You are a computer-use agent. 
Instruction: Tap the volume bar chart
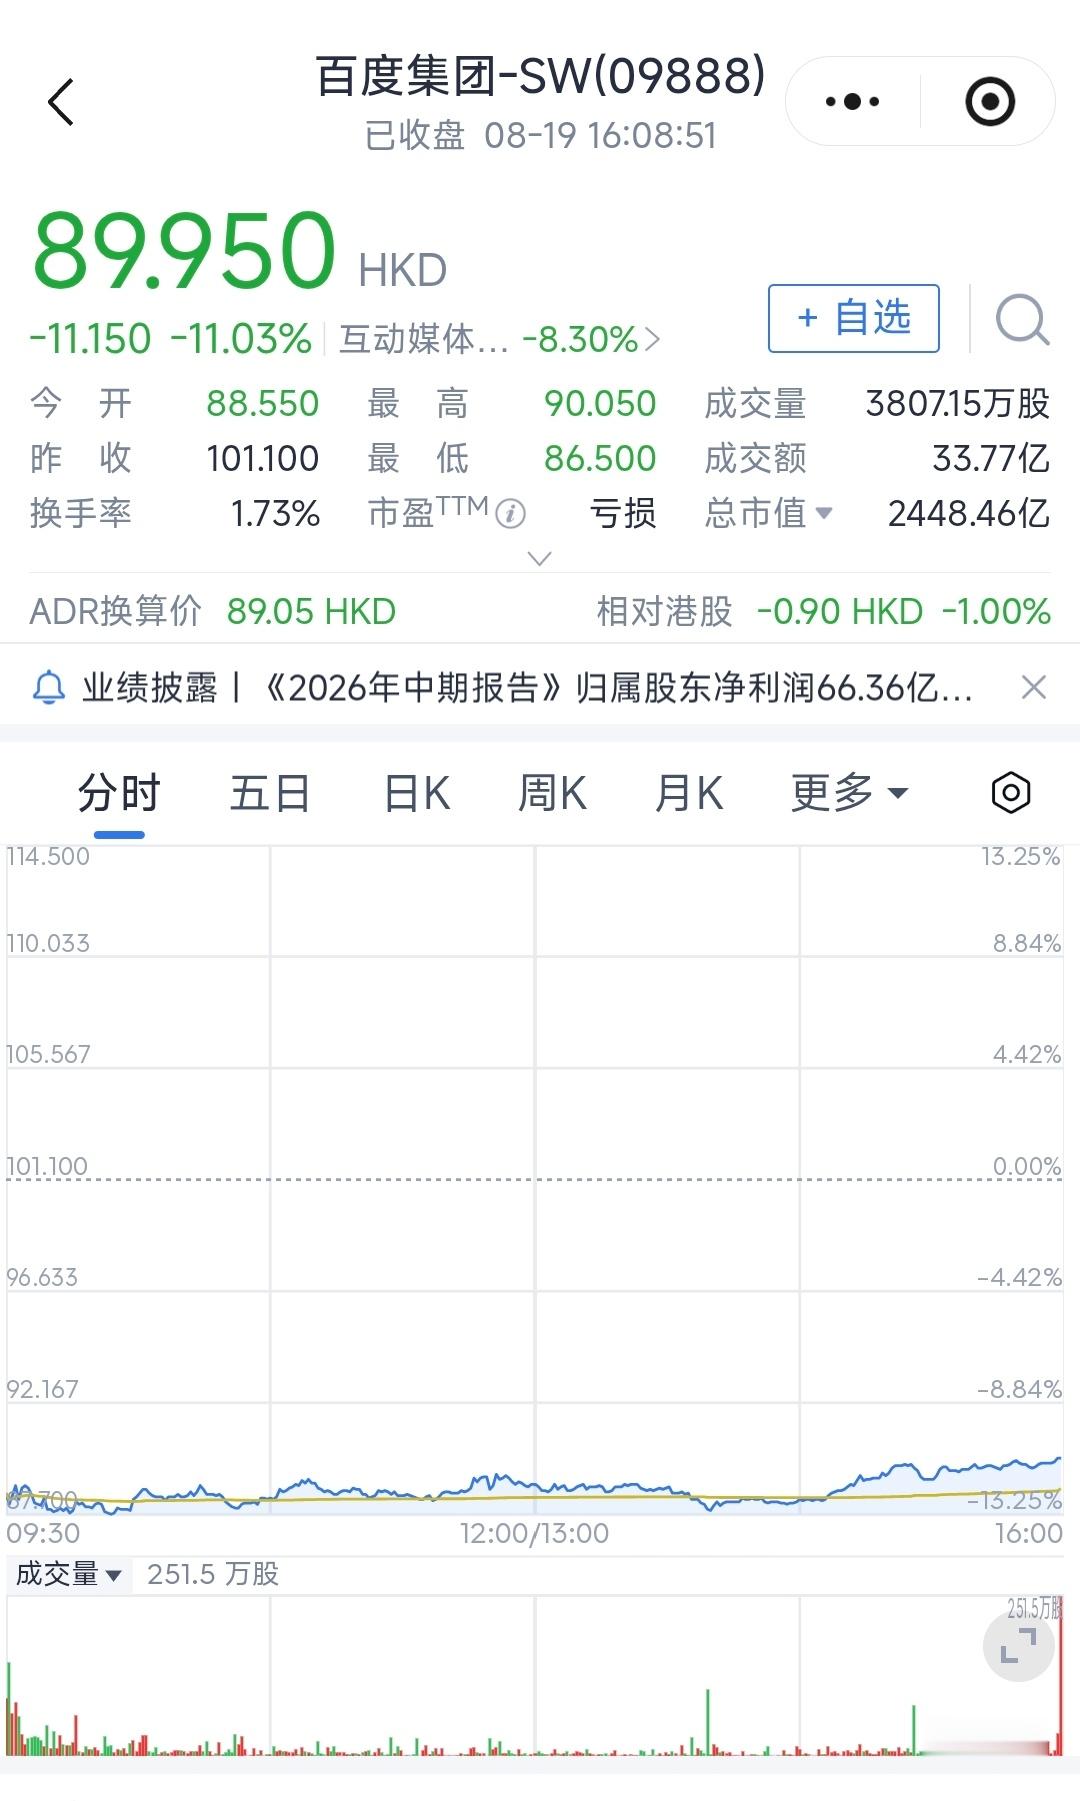tap(534, 1676)
